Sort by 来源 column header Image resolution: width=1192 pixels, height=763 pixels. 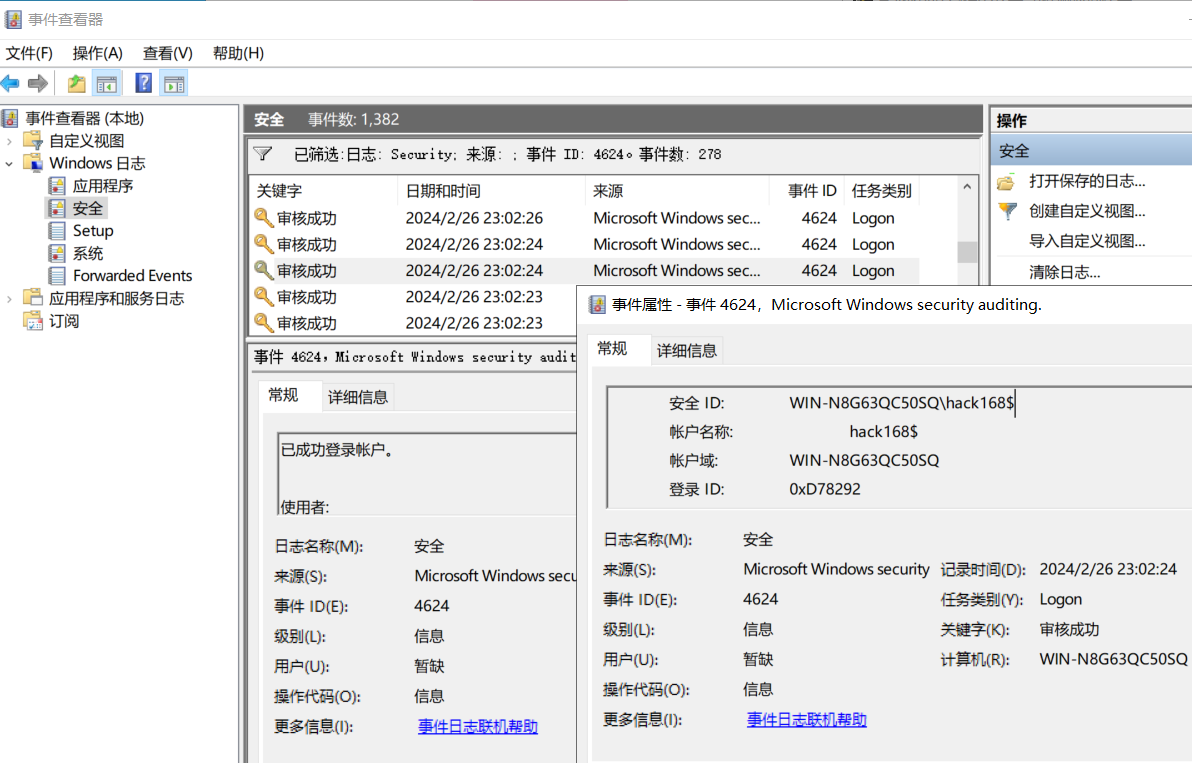(677, 191)
